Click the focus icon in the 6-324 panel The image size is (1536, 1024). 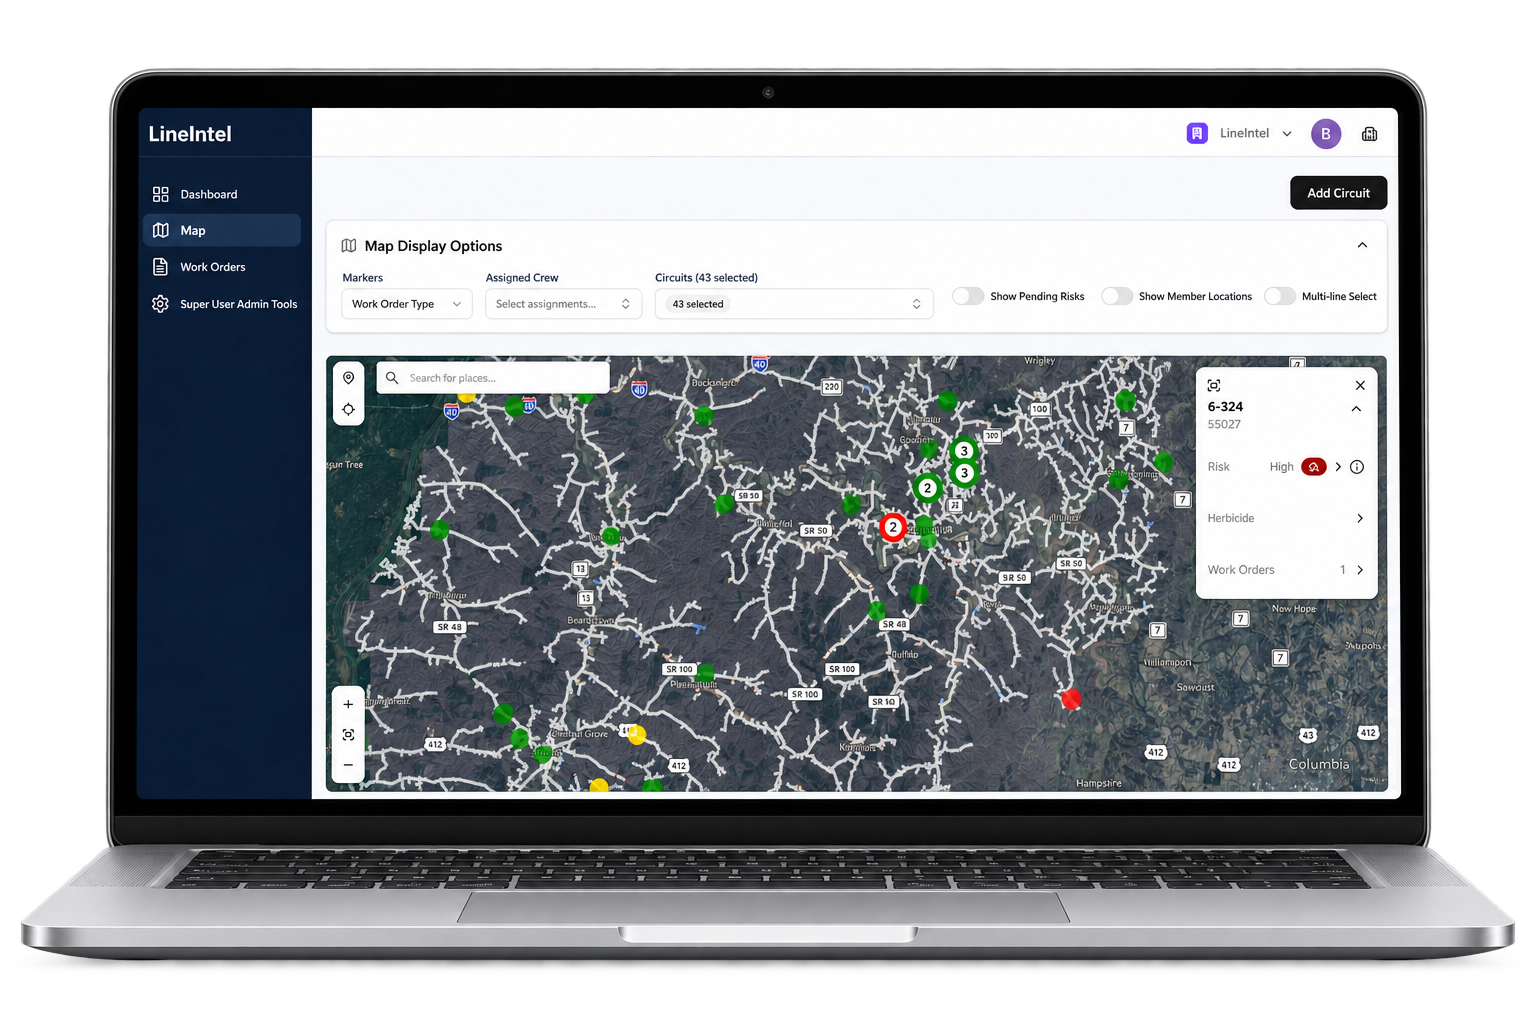(x=1214, y=386)
